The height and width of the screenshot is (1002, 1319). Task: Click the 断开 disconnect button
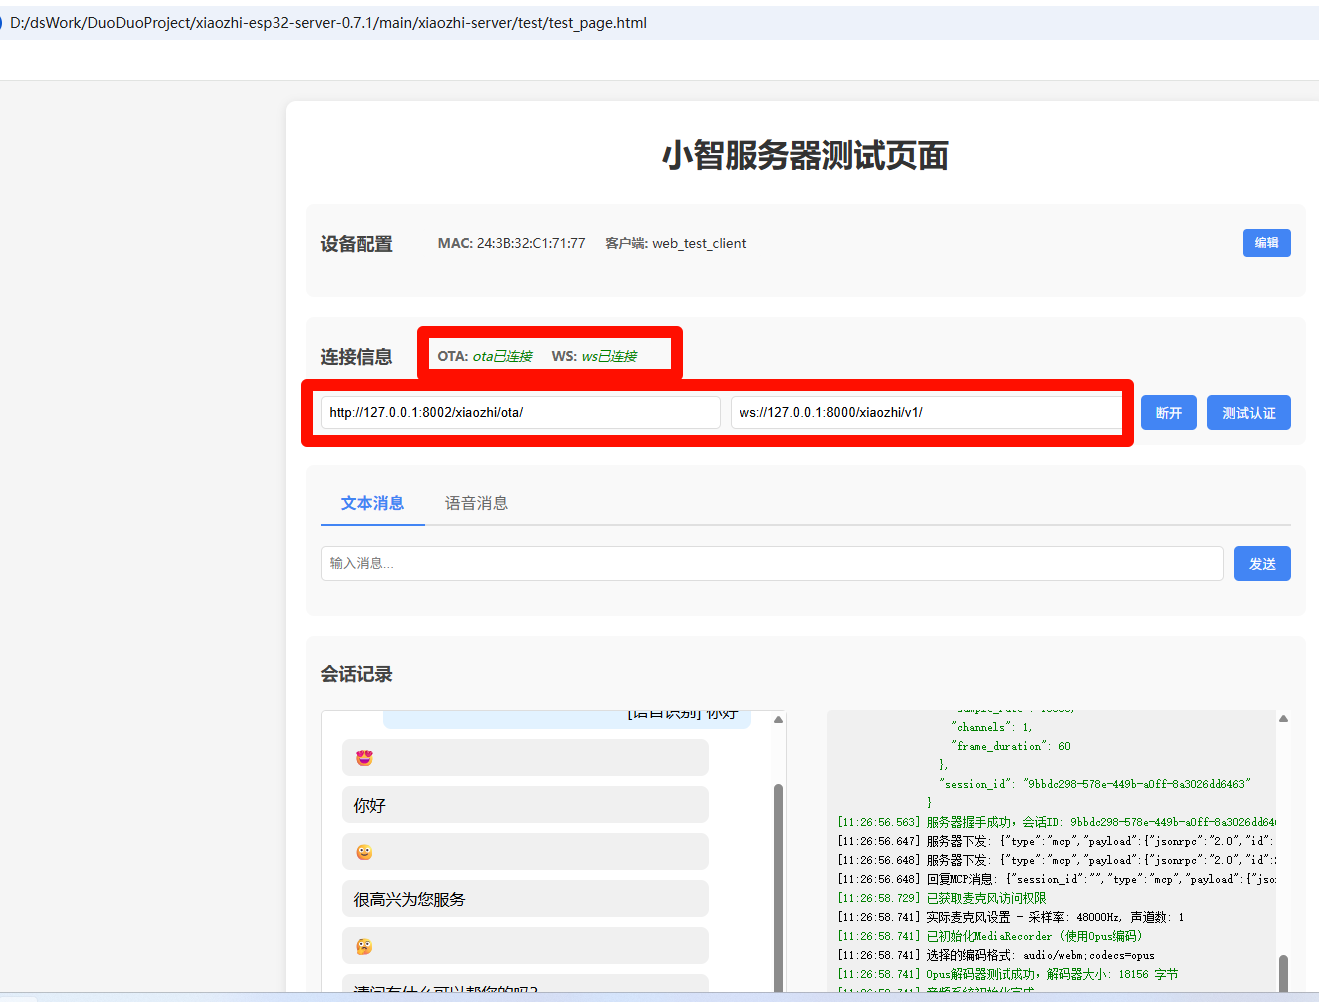1169,413
